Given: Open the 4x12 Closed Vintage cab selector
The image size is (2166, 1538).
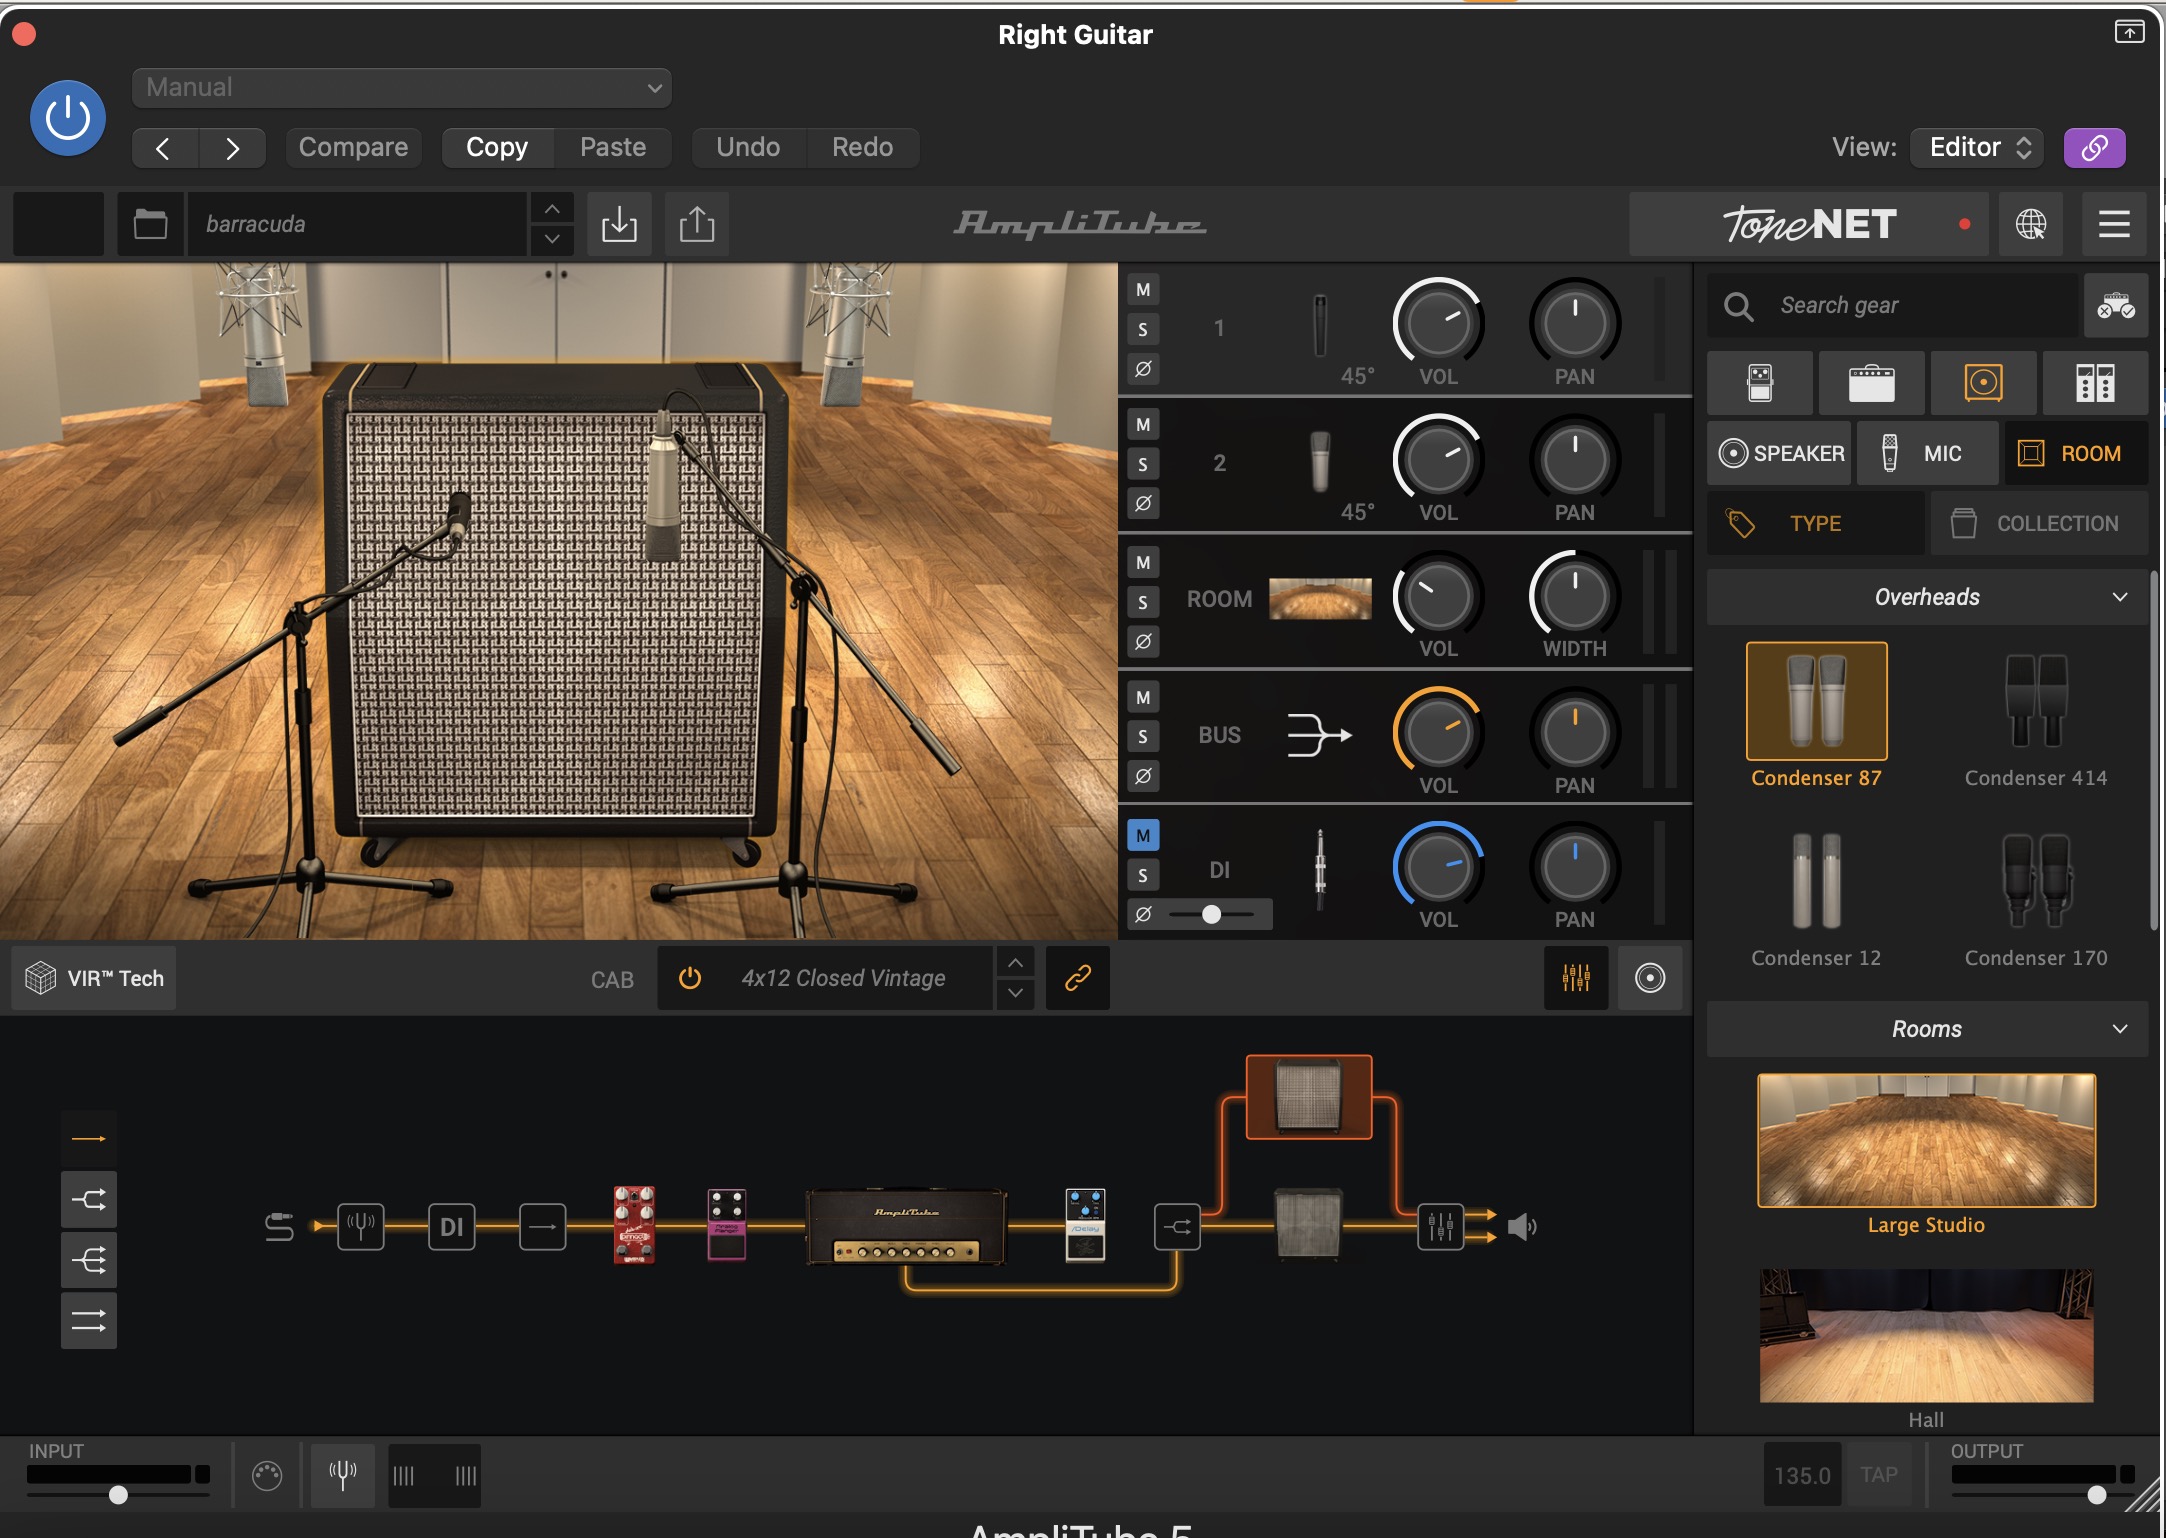Looking at the screenshot, I should point(843,978).
